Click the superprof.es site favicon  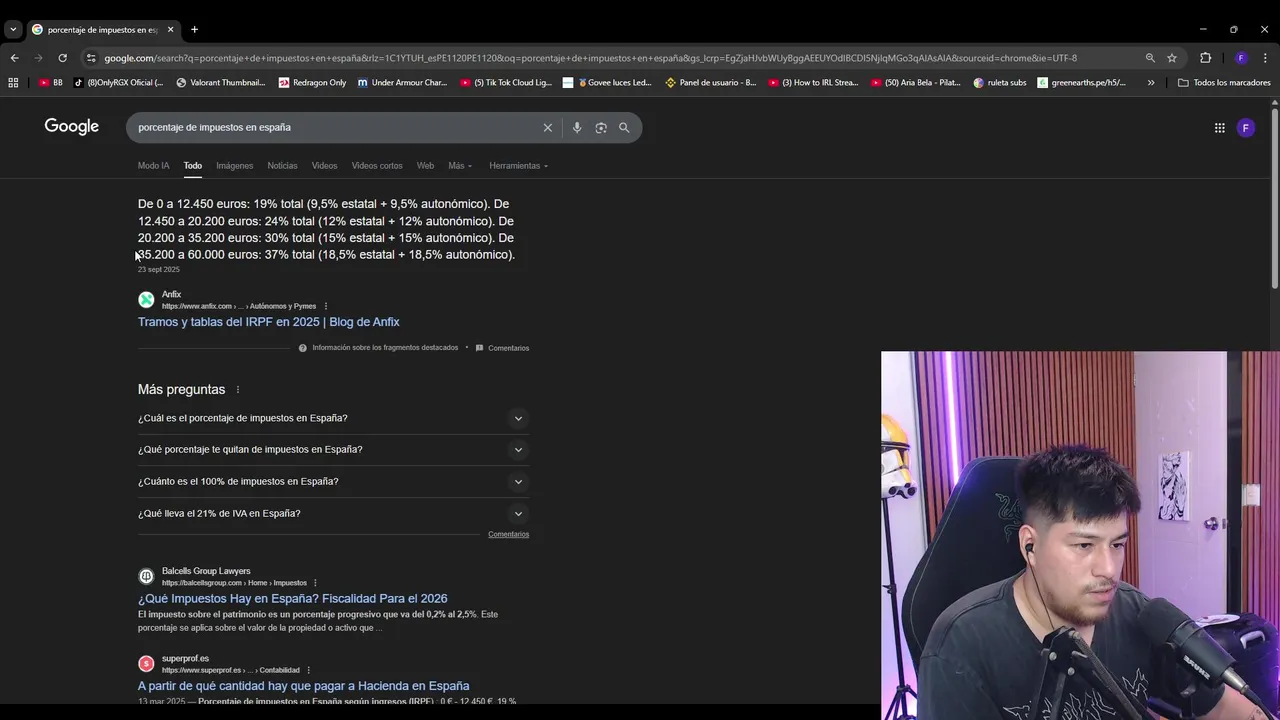click(146, 663)
